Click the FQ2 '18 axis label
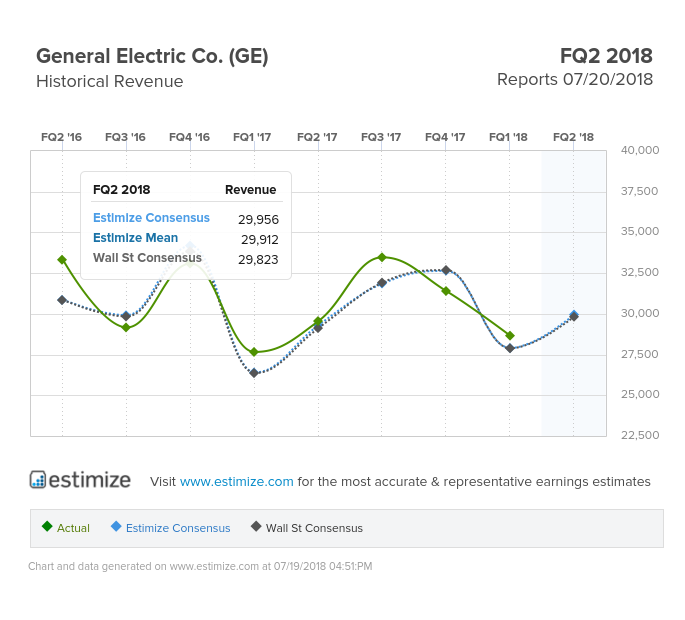 click(574, 137)
